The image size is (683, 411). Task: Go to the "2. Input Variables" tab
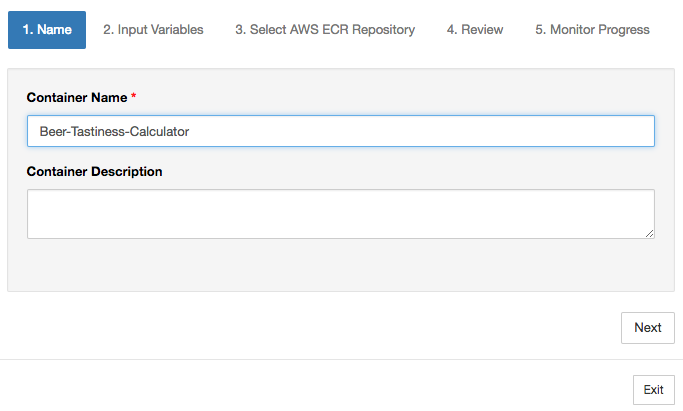pos(153,30)
